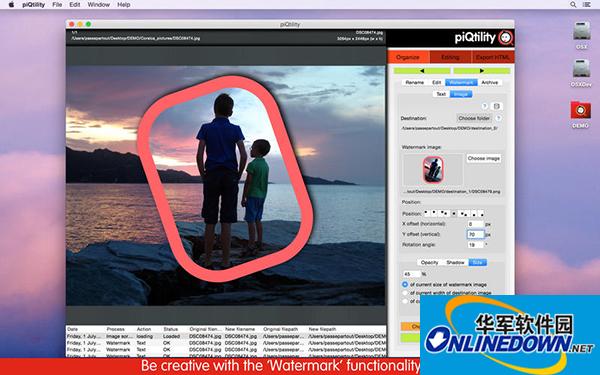Click Choose folder button
This screenshot has width=600, height=375.
point(474,118)
